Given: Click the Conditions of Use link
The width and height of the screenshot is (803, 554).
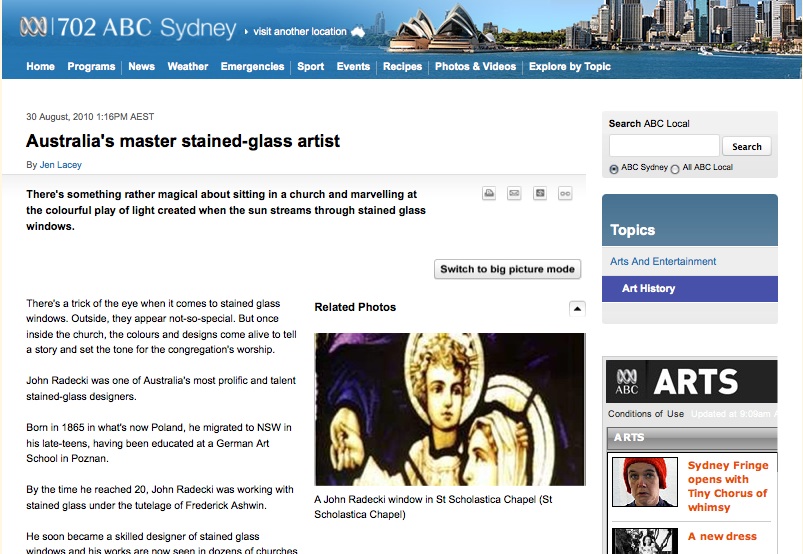Looking at the screenshot, I should click(x=646, y=414).
